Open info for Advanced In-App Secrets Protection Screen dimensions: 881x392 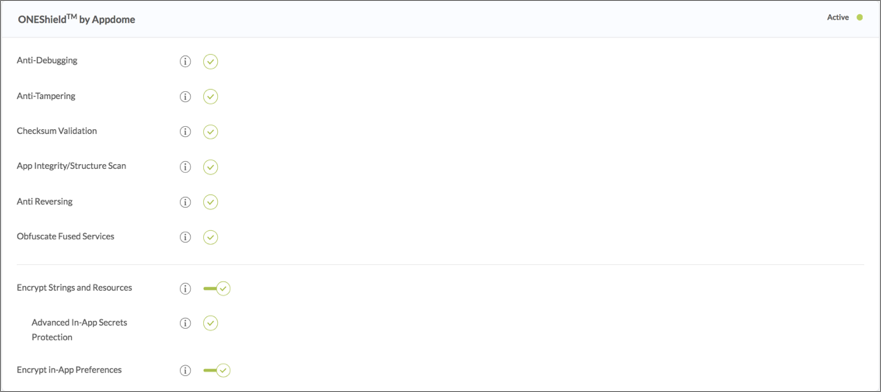[185, 323]
